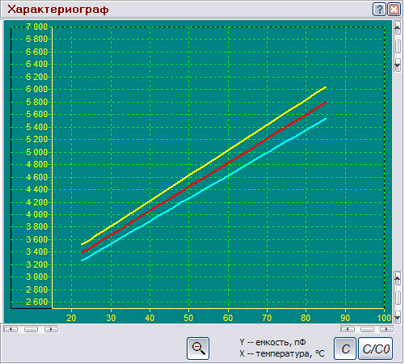404x364 pixels.
Task: Click up arrow of lower right vertical scrollbar
Action: click(x=397, y=278)
